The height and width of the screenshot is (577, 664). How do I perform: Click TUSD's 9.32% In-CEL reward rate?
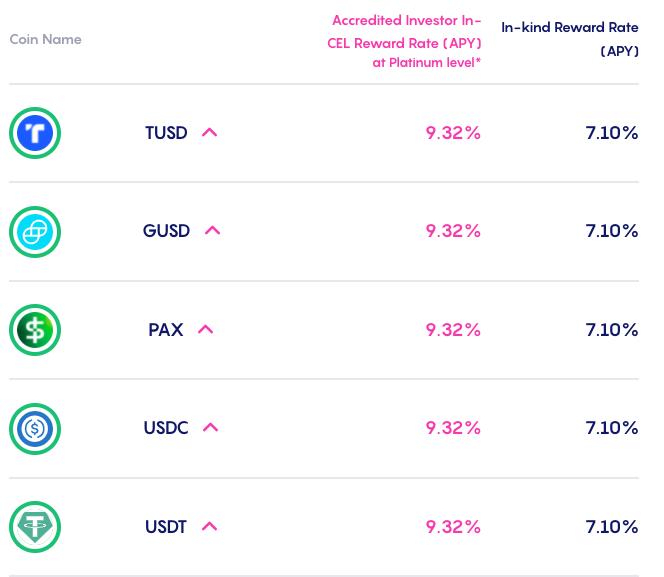[x=453, y=133]
